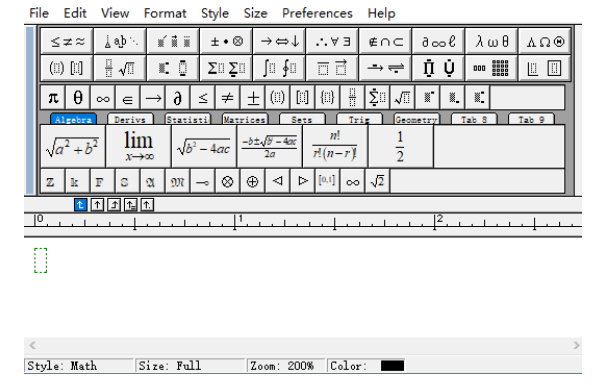The height and width of the screenshot is (385, 614).
Task: Insert infinity symbol from small bar
Action: pyautogui.click(x=103, y=98)
